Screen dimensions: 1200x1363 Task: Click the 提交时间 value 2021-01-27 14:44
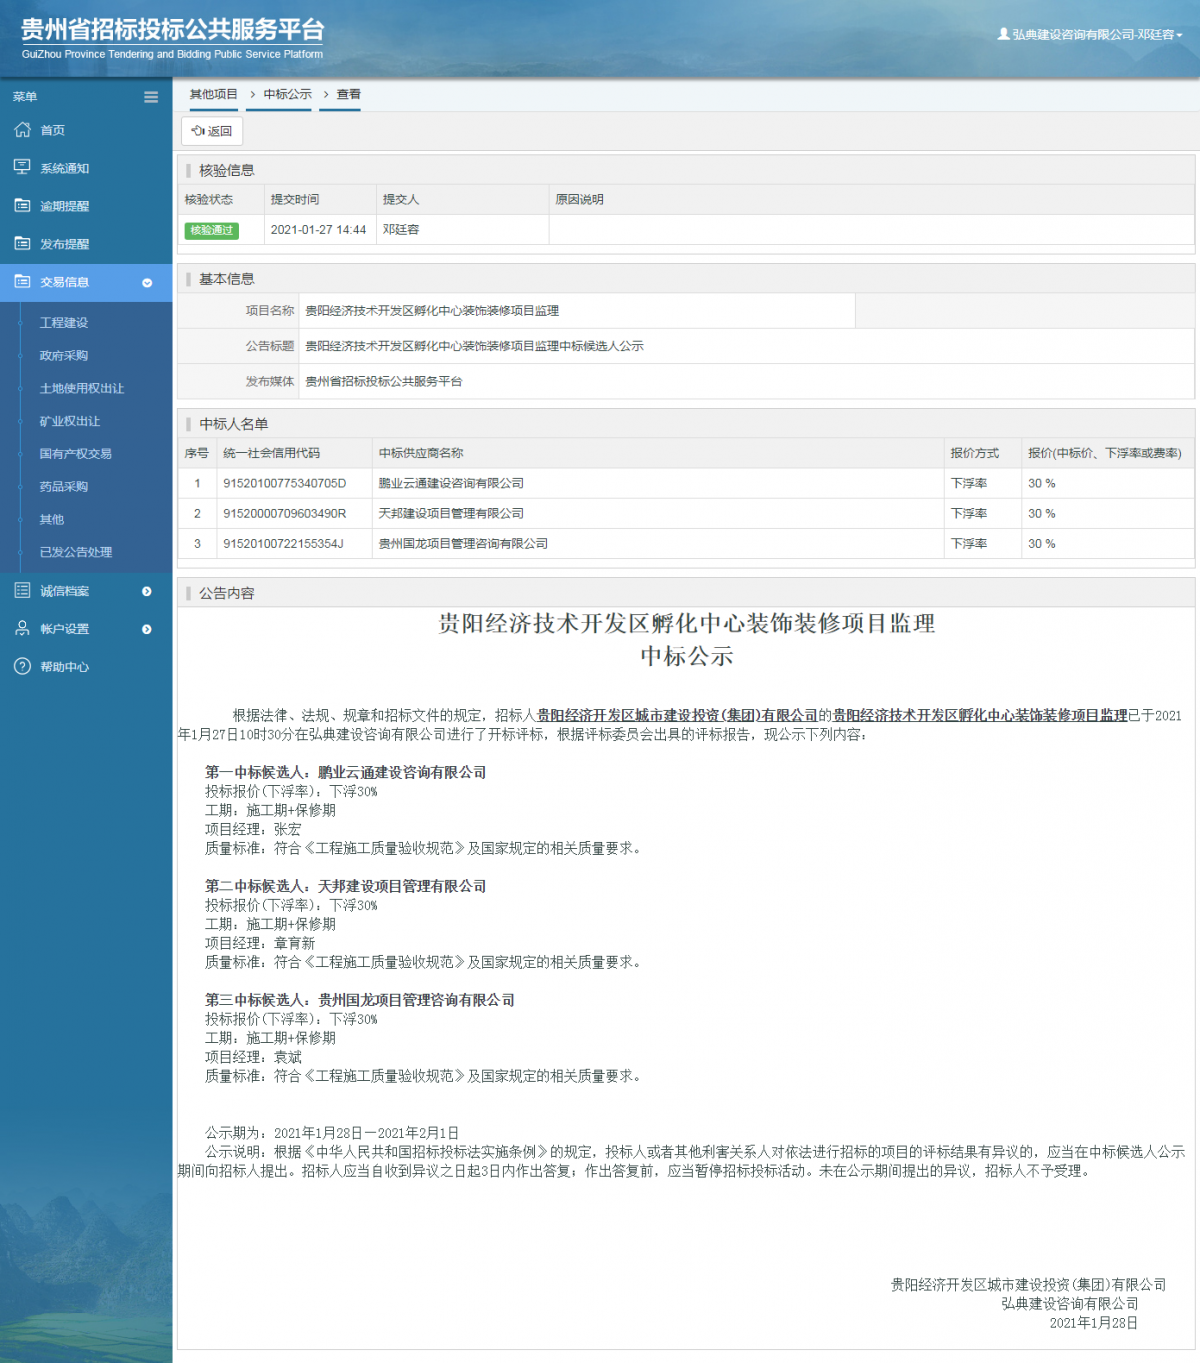(318, 230)
